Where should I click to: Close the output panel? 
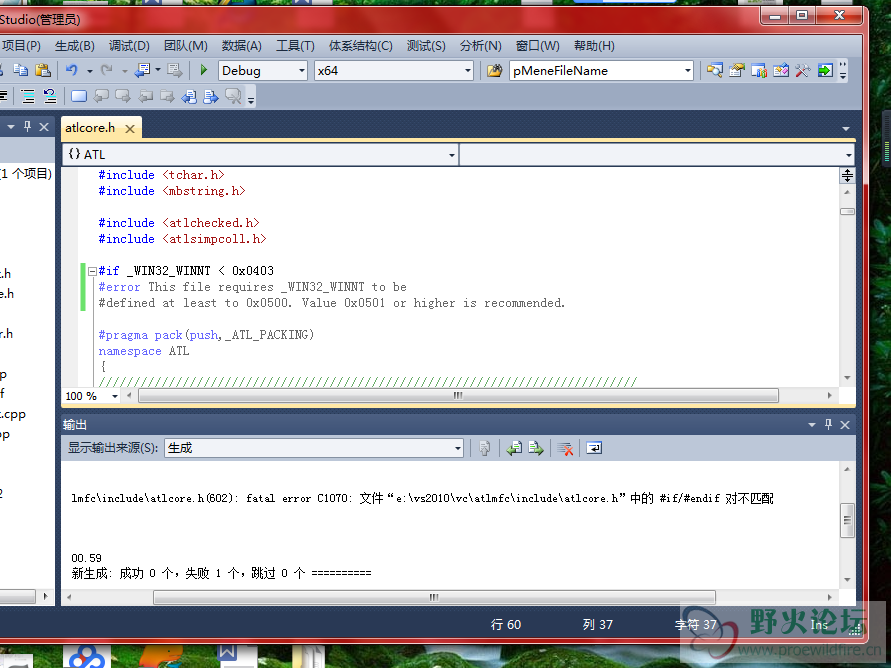pos(845,425)
